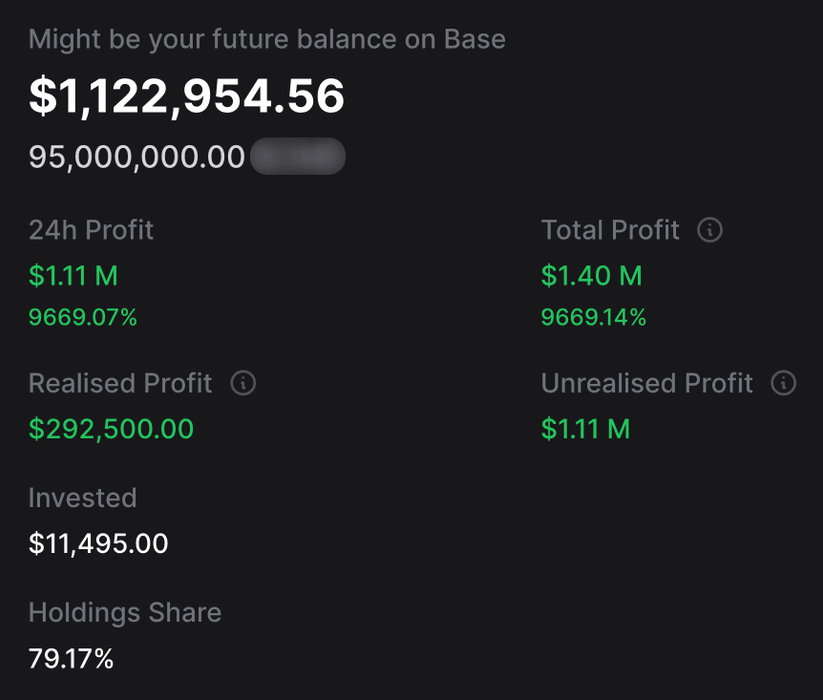Select the $1.40 M total profit value
823x700 pixels.
pos(591,275)
